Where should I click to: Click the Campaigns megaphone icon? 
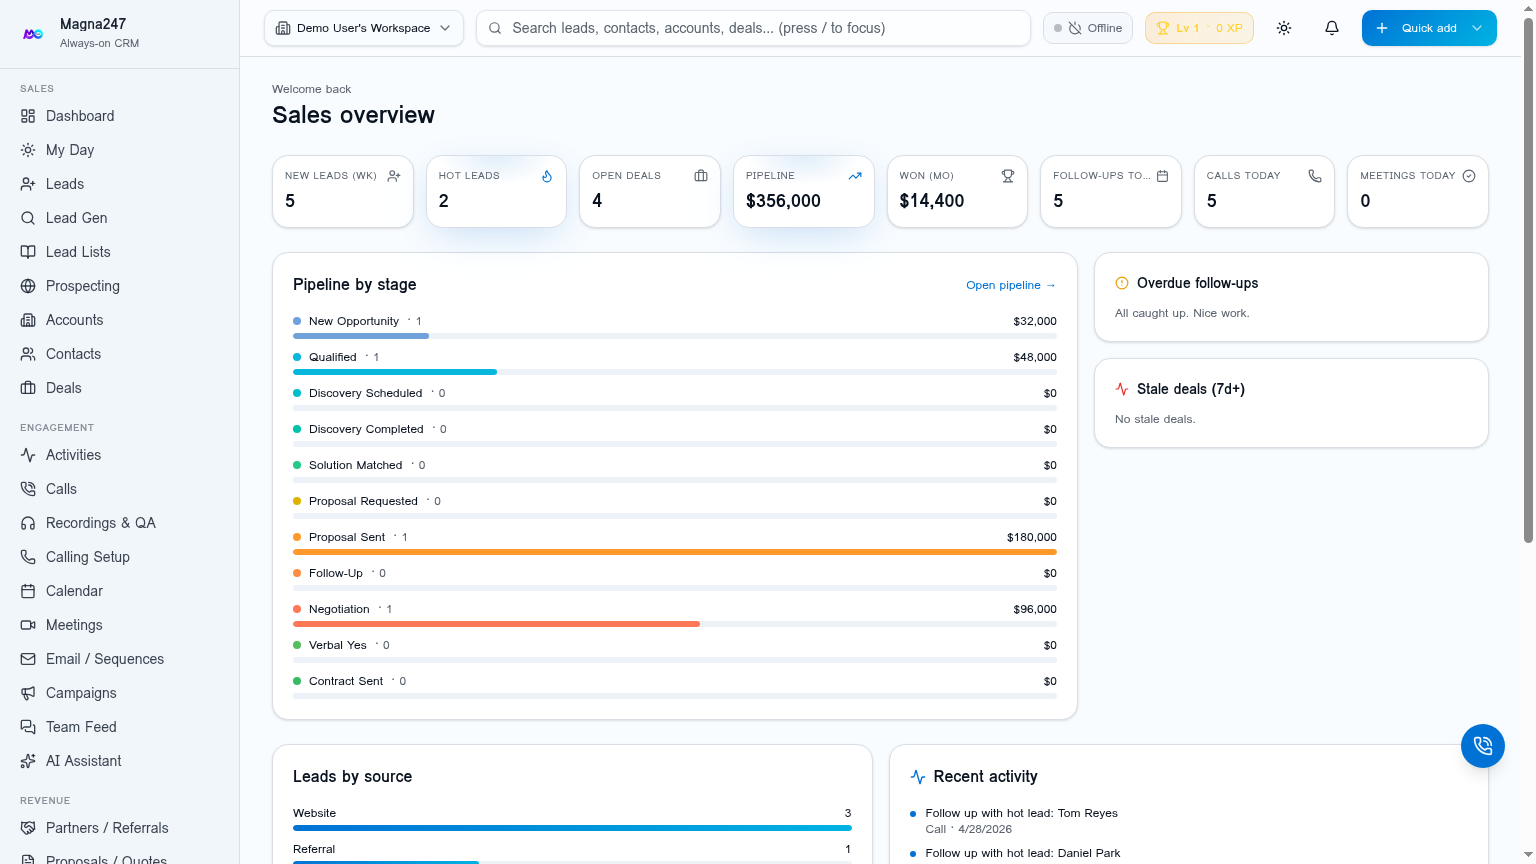point(28,693)
